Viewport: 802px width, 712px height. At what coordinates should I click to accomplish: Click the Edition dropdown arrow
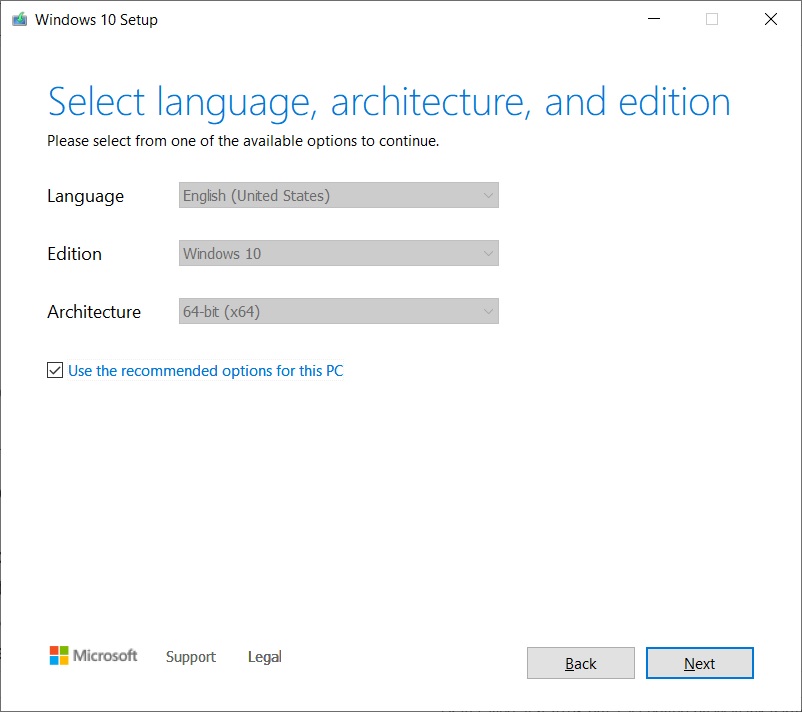pos(488,253)
